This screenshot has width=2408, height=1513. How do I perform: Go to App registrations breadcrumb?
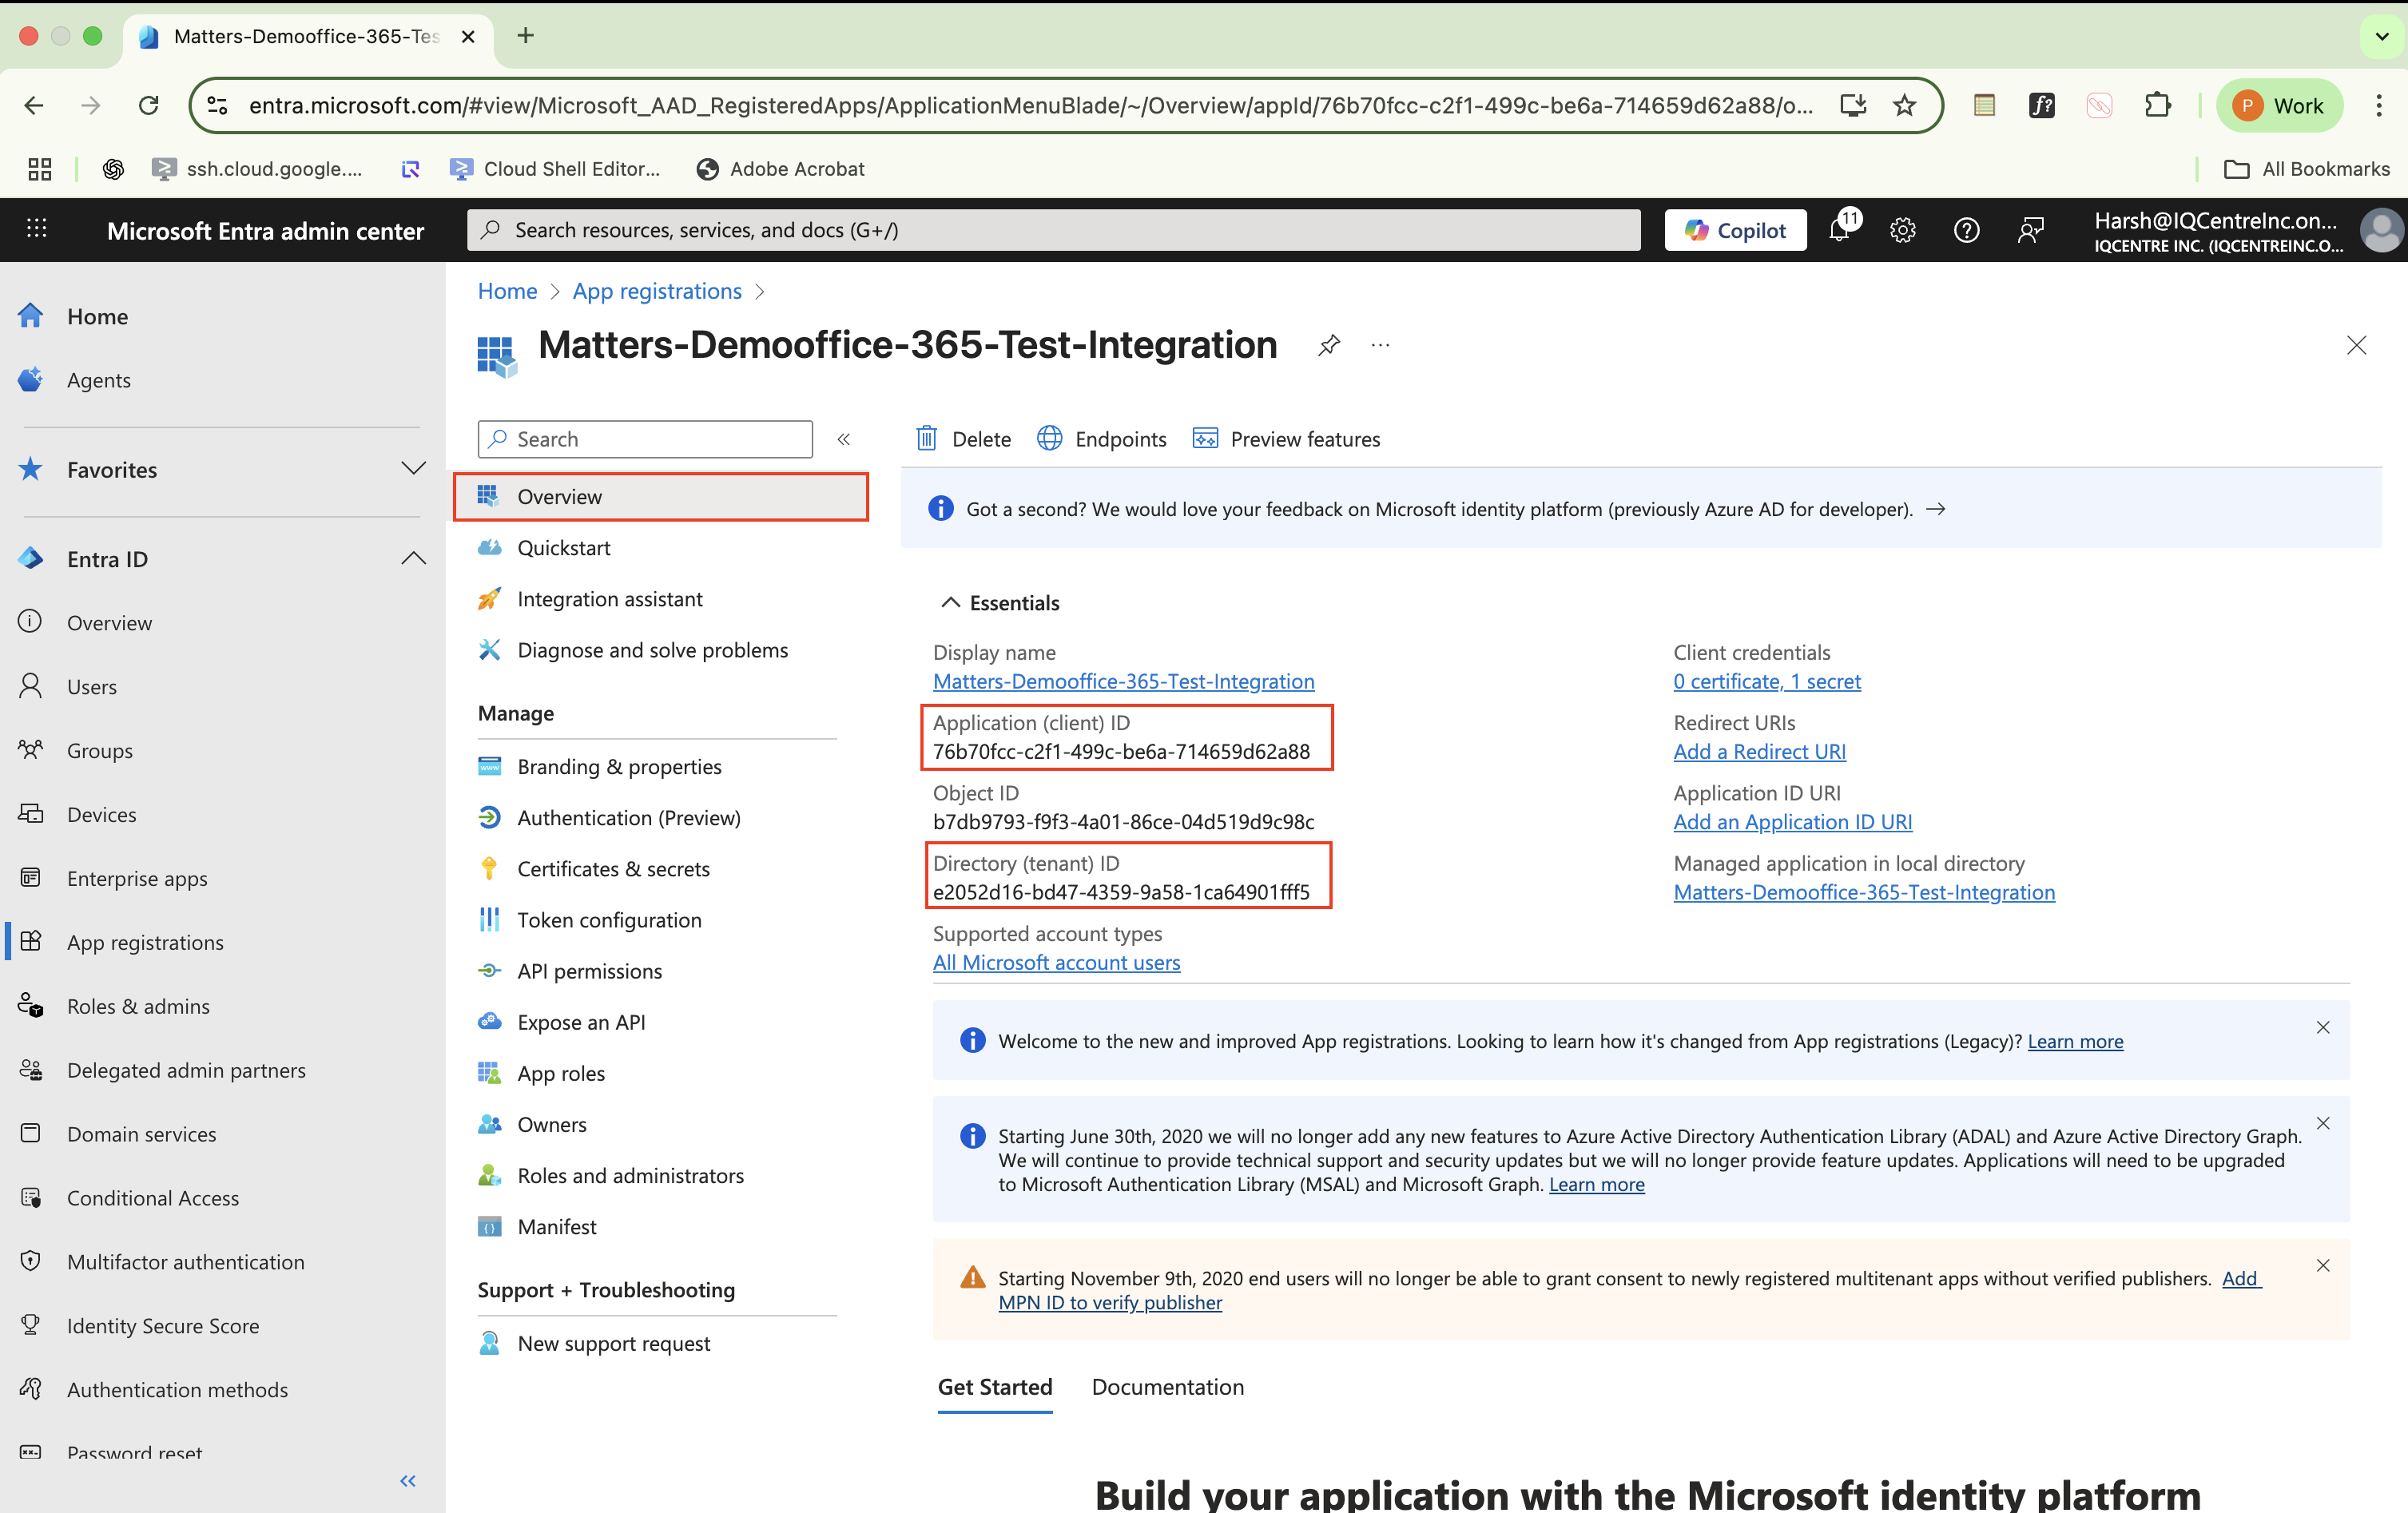pos(657,291)
